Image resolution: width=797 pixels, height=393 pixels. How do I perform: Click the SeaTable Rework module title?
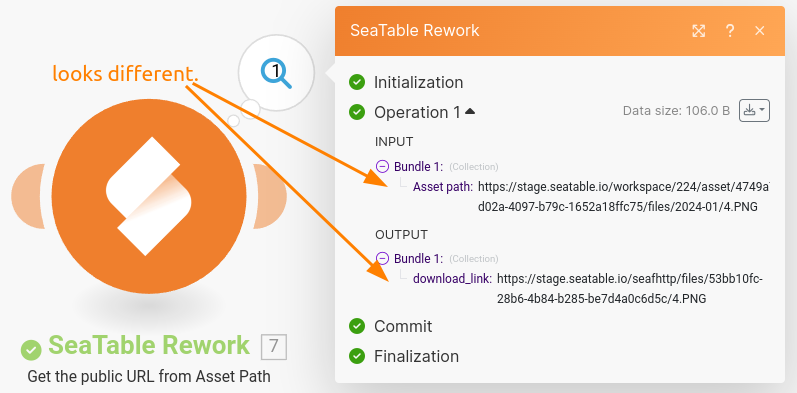(149, 346)
